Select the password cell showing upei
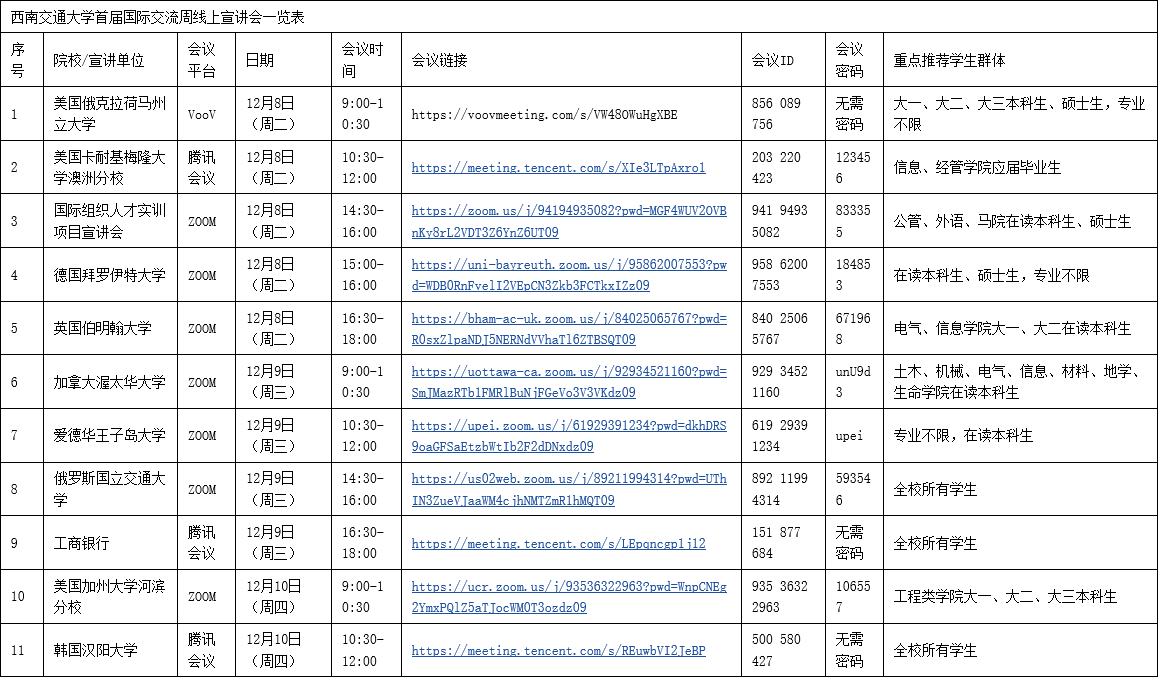Viewport: 1158px width, 677px height. (x=849, y=436)
